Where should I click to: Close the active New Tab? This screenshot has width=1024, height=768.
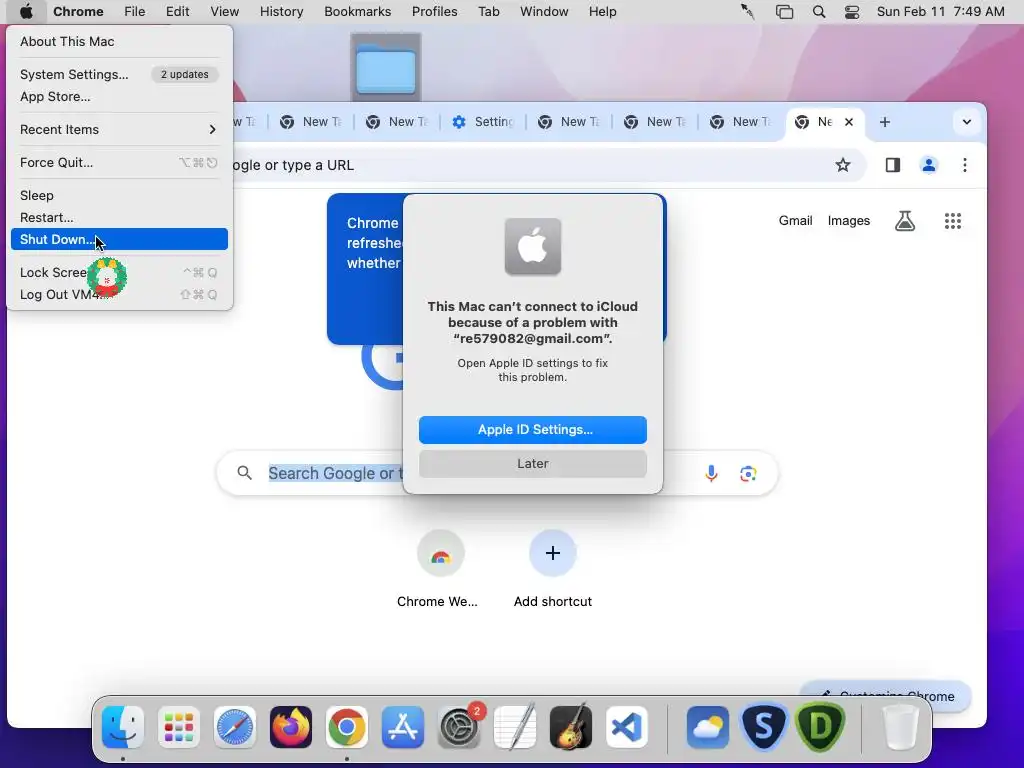pyautogui.click(x=849, y=122)
